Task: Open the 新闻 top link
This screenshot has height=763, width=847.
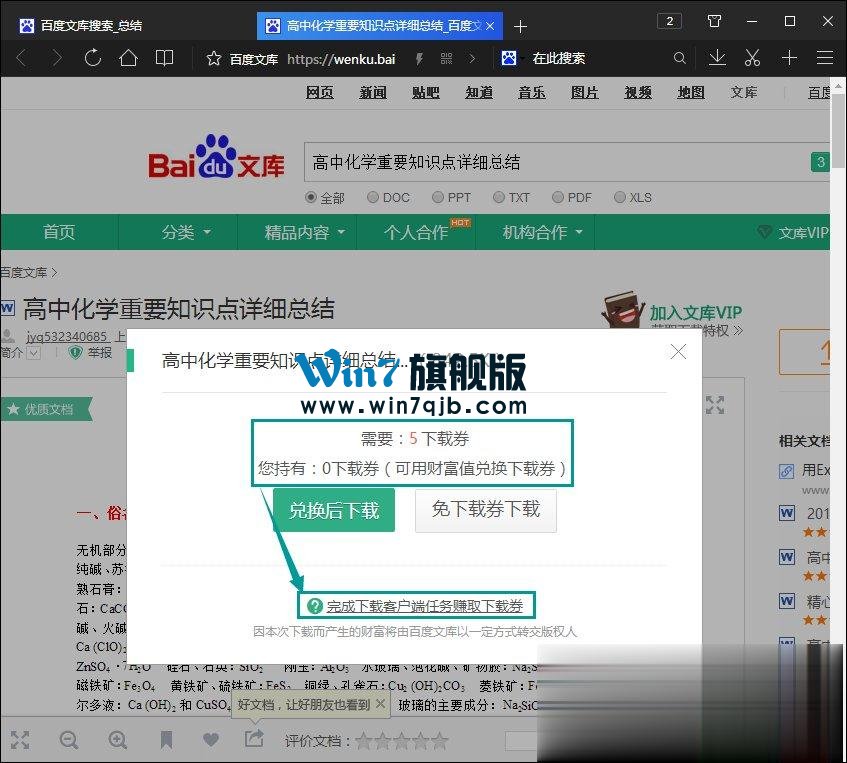Action: [x=373, y=92]
